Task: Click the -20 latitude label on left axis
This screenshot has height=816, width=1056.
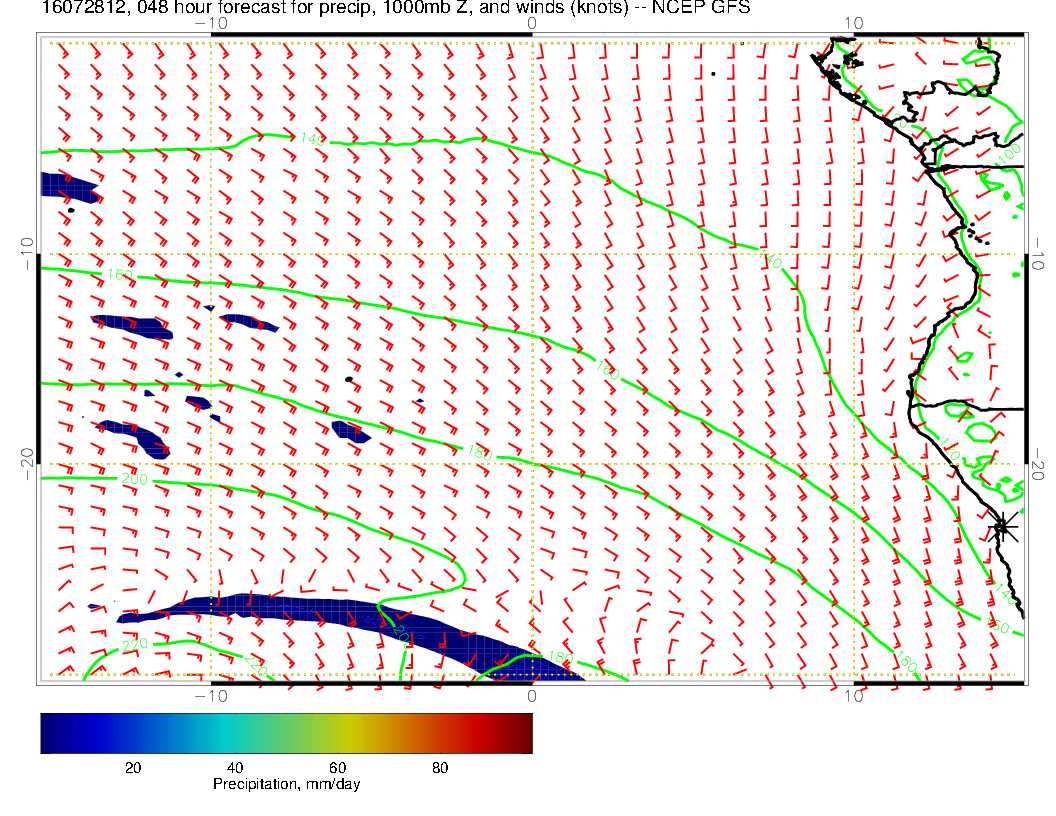Action: click(26, 463)
